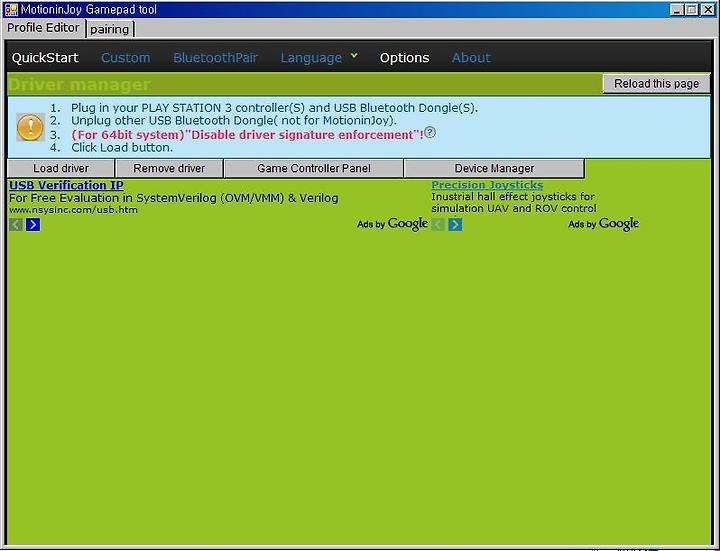This screenshot has height=551, width=720.
Task: Open Device Manager
Action: pos(494,169)
